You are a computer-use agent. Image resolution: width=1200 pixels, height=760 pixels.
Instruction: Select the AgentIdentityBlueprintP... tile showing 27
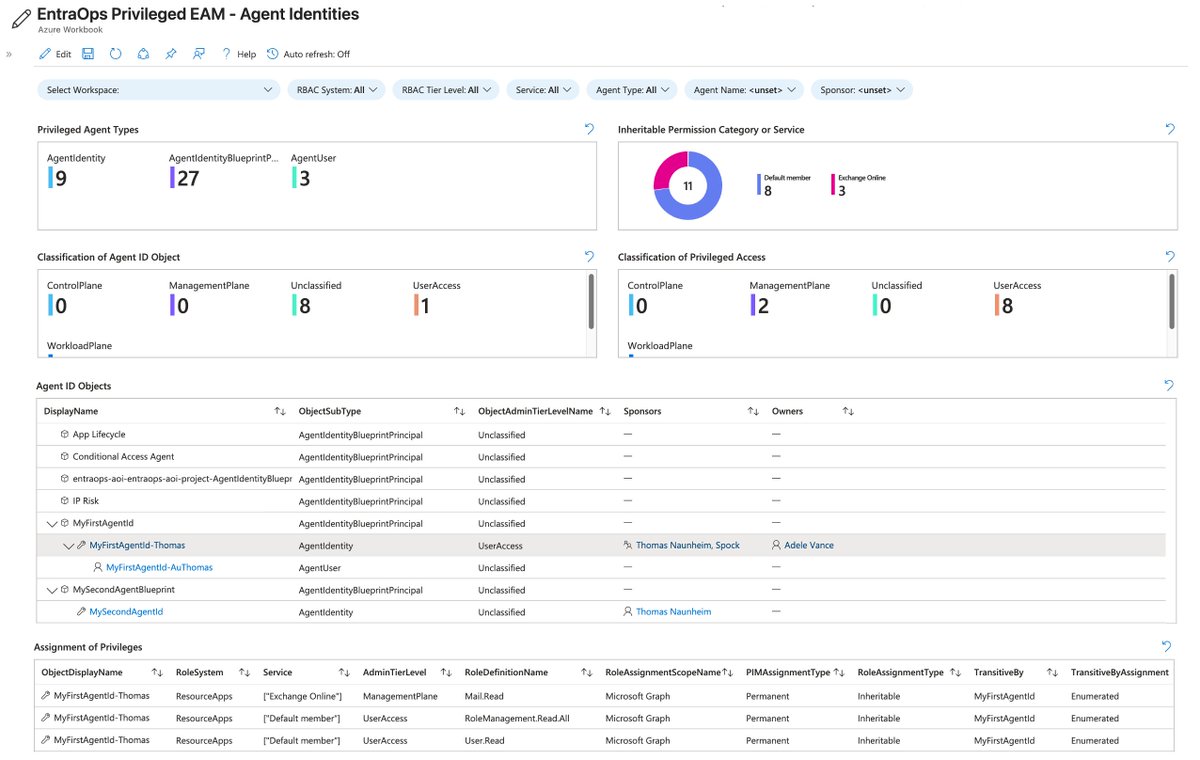[x=223, y=170]
